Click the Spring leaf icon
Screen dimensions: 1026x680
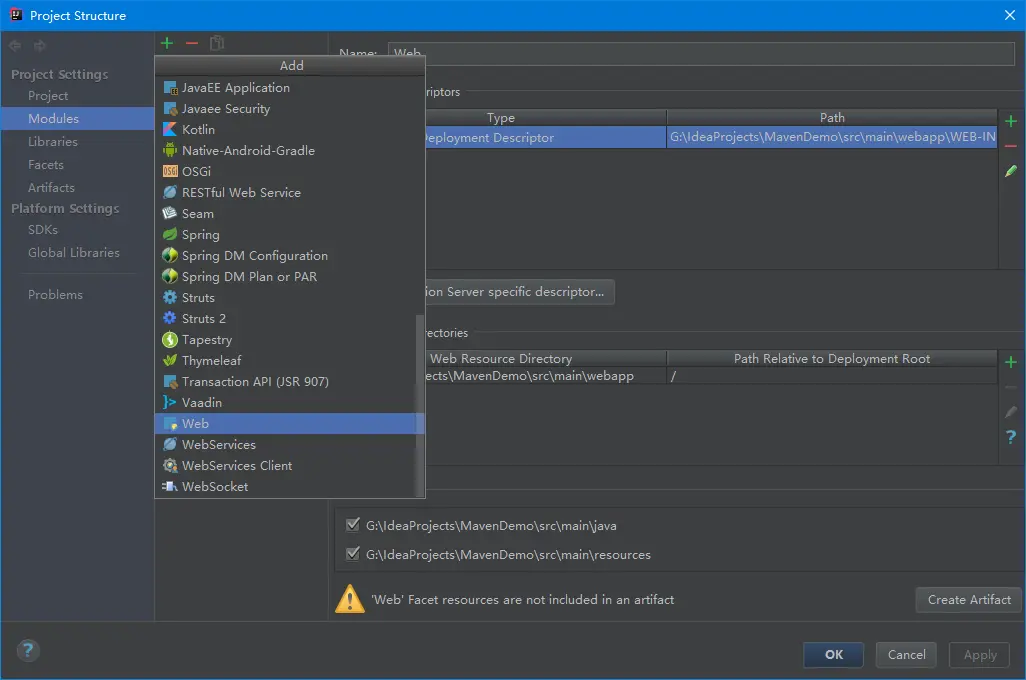coord(170,234)
